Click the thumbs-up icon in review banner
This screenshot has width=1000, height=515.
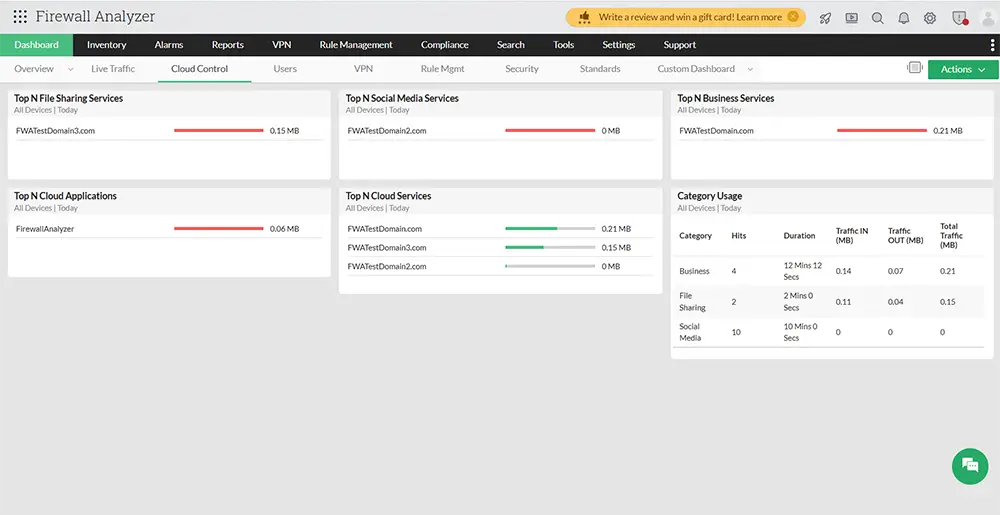coord(584,17)
